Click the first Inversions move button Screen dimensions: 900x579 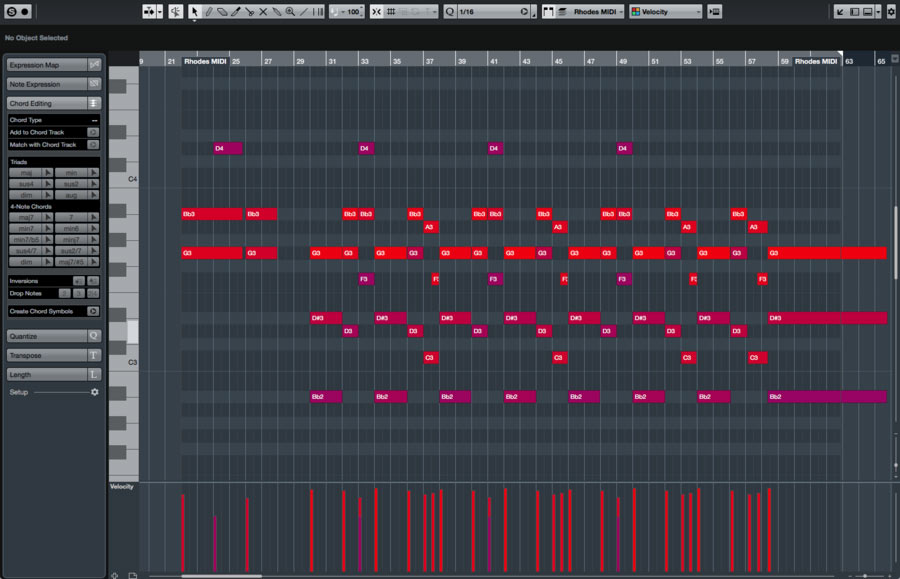pos(79,281)
